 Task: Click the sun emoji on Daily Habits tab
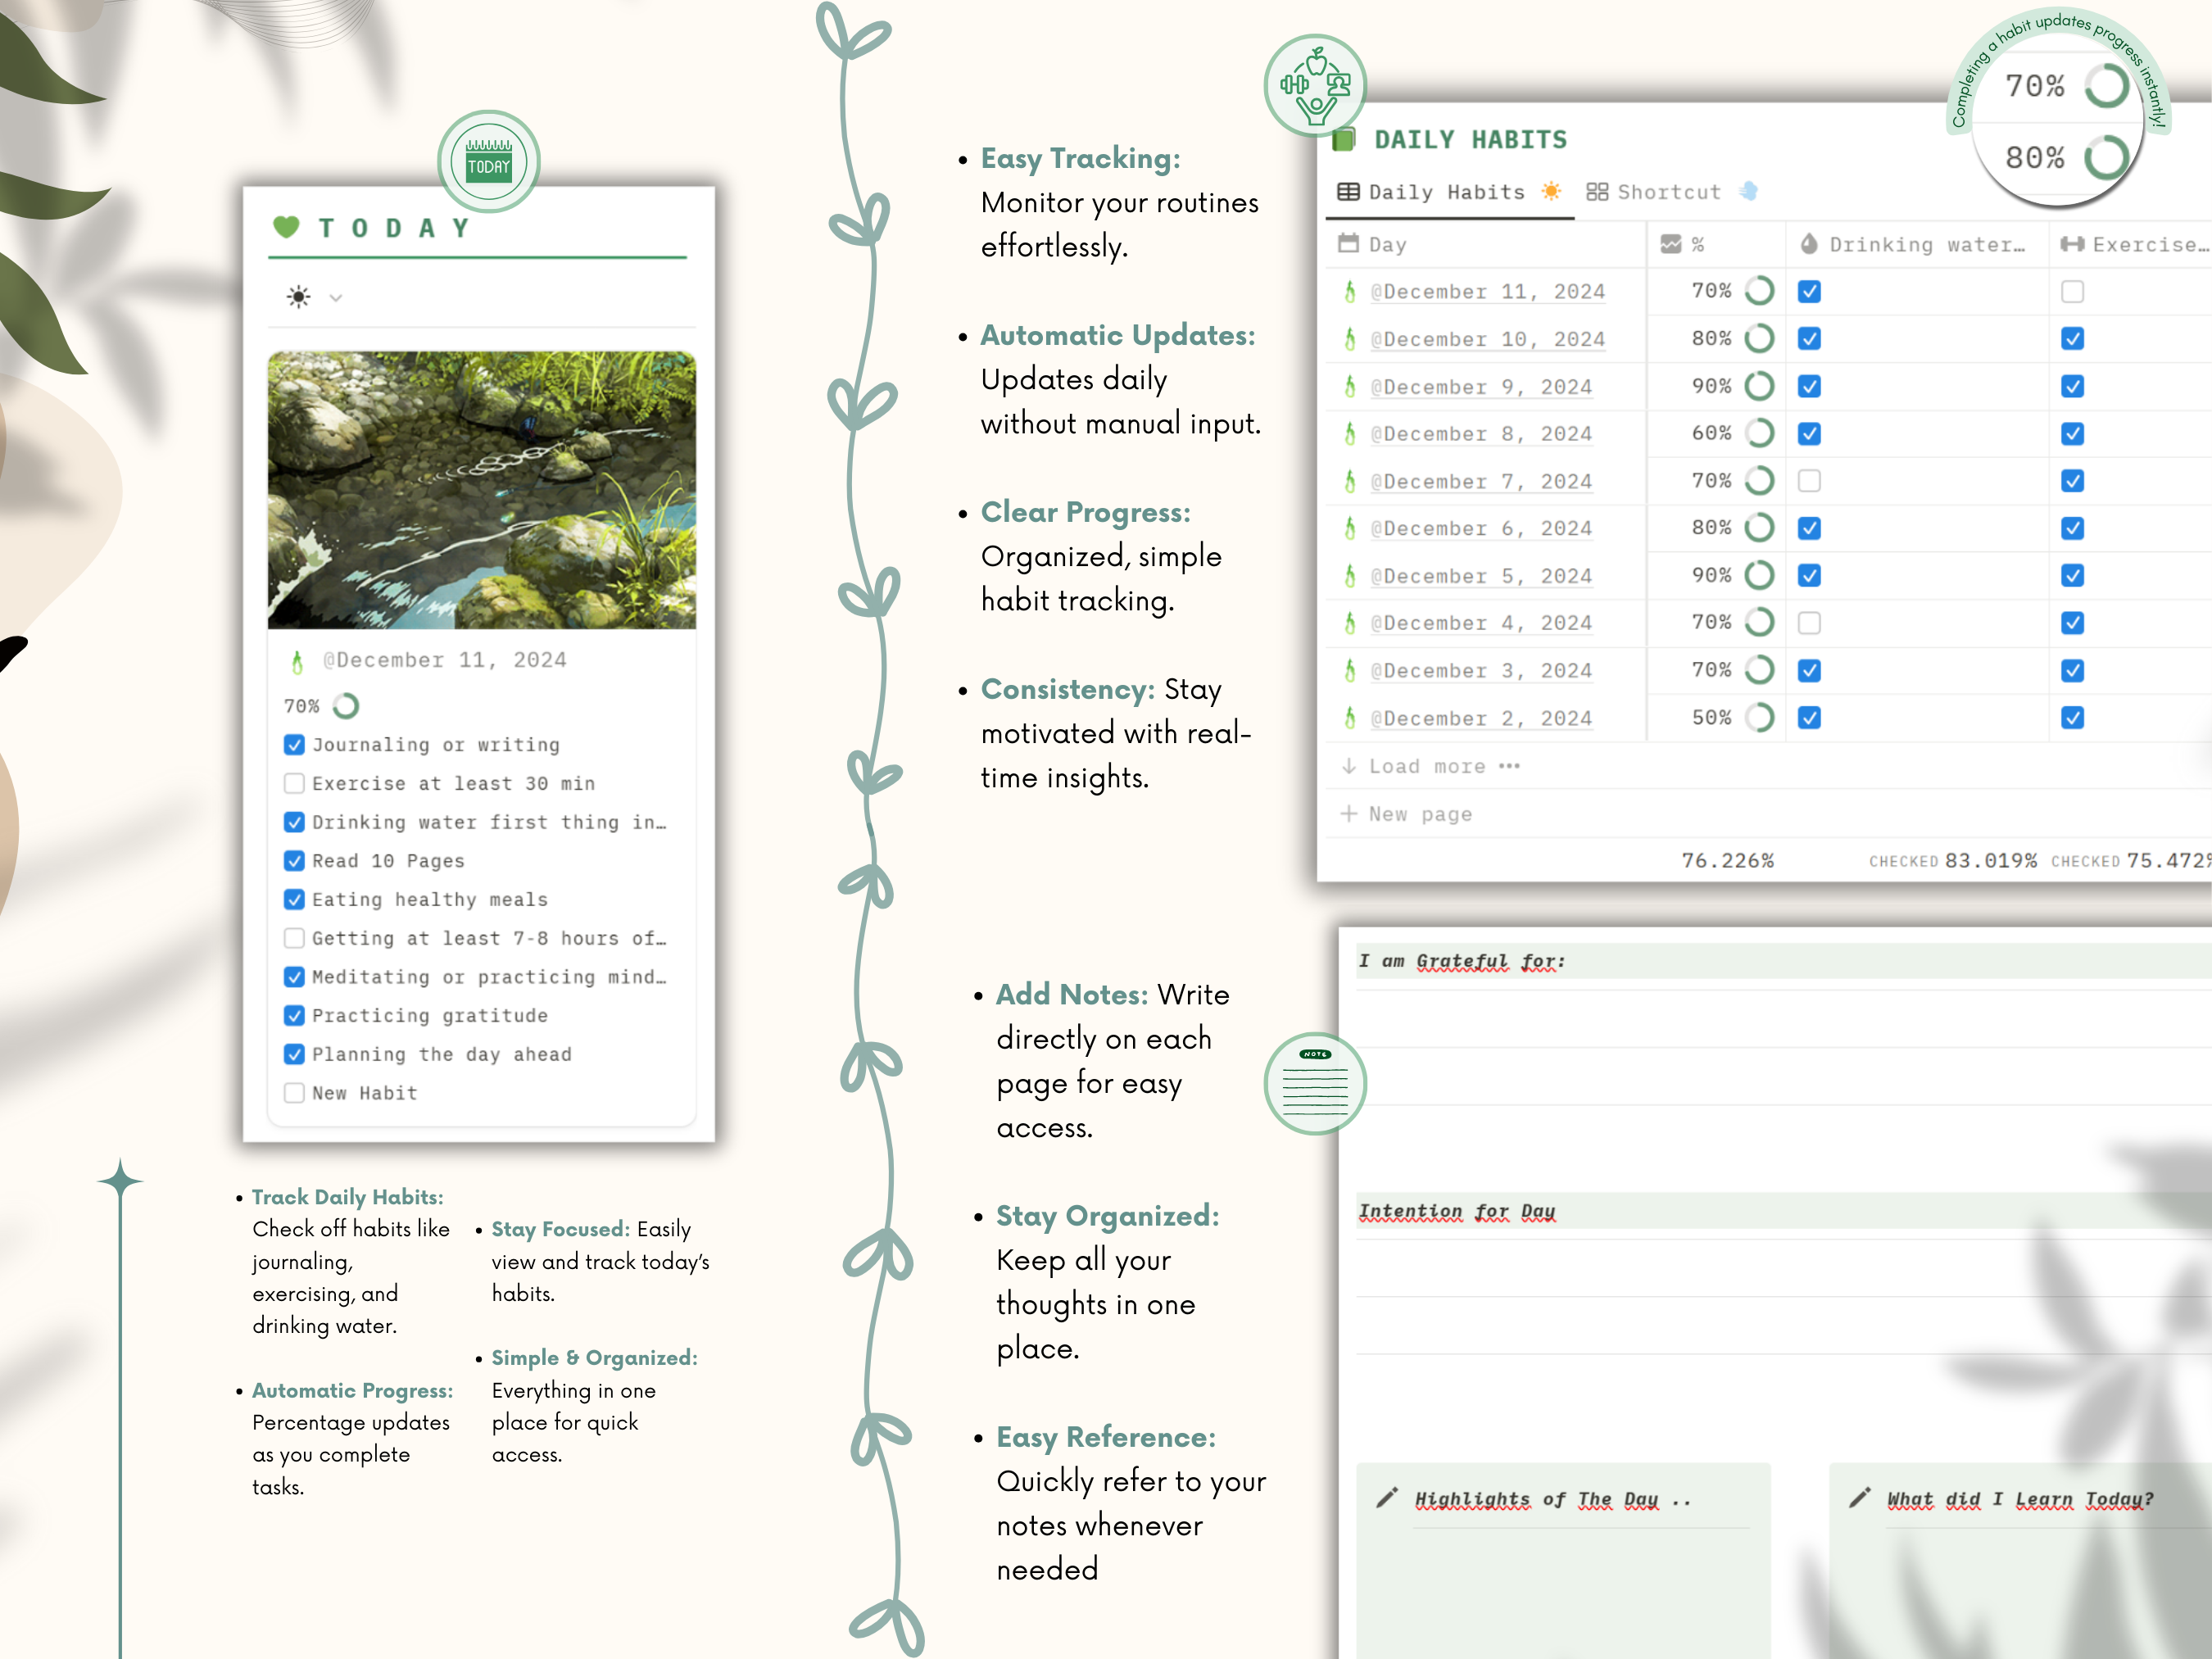(1551, 191)
